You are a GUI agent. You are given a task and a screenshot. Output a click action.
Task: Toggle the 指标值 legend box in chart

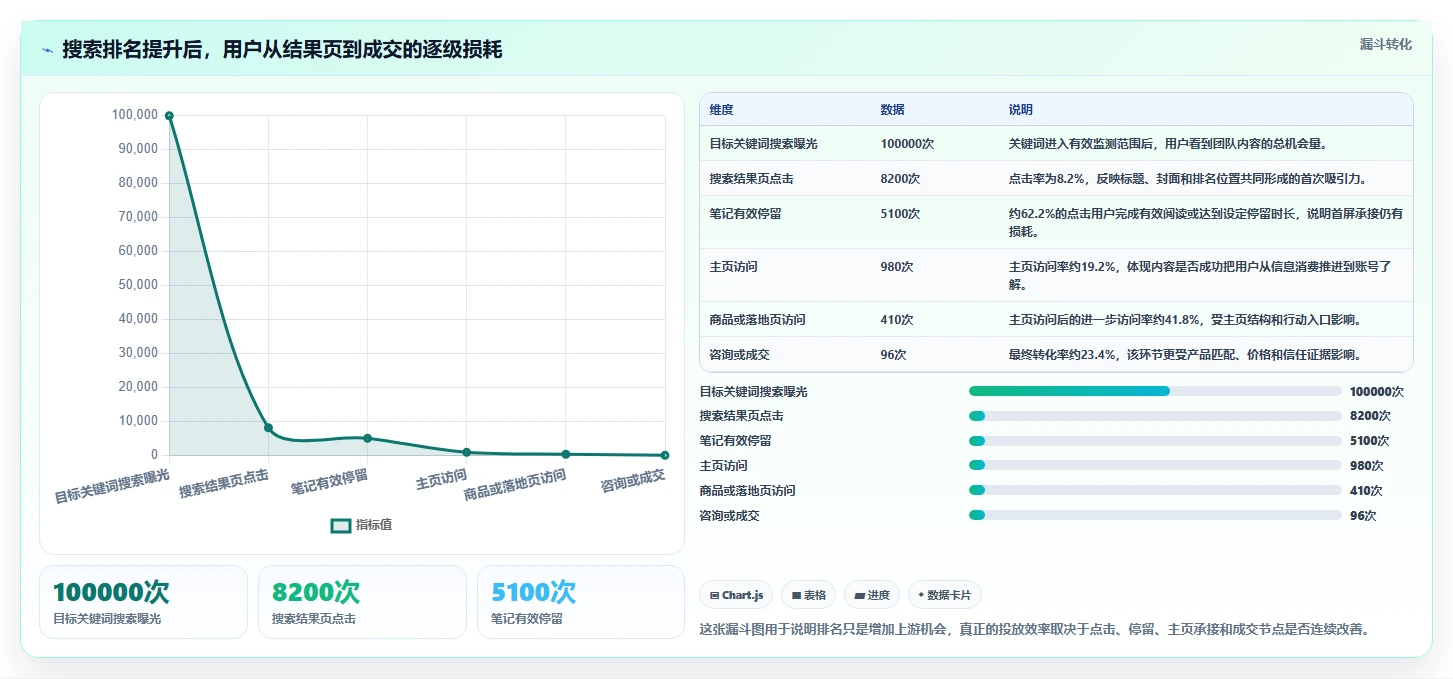[341, 525]
